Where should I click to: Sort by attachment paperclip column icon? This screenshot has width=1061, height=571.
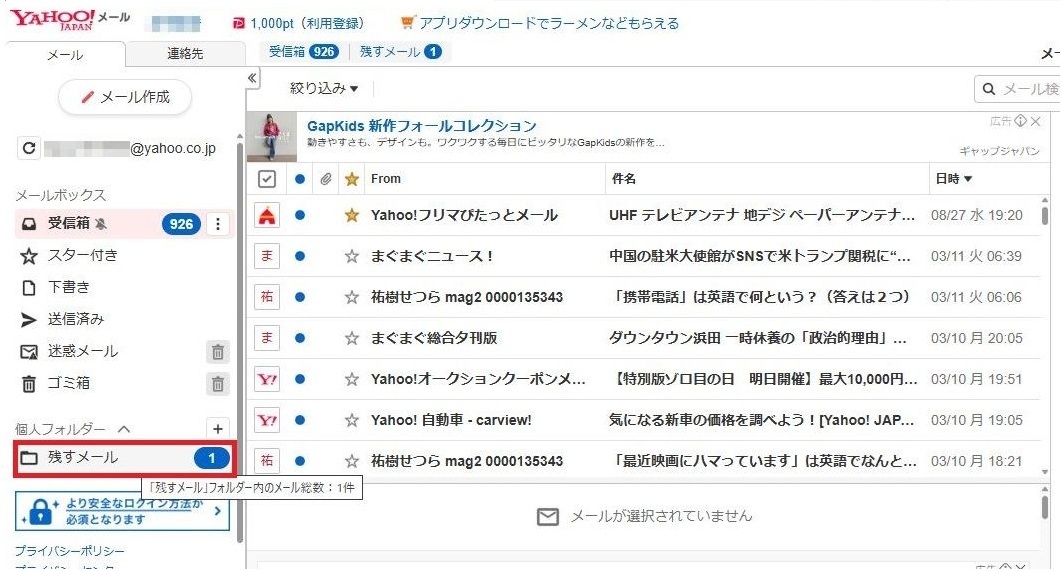coord(325,179)
